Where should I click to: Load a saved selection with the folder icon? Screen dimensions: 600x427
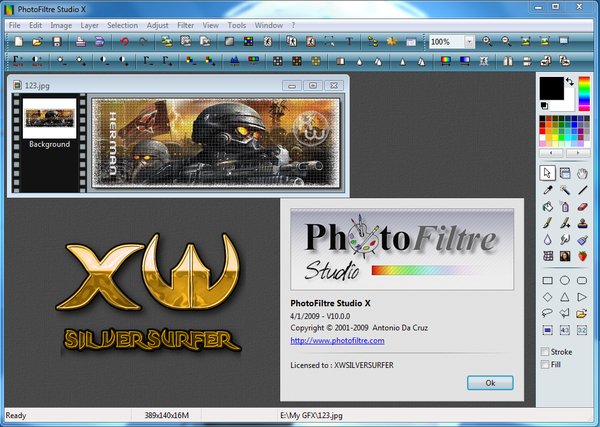tap(582, 314)
